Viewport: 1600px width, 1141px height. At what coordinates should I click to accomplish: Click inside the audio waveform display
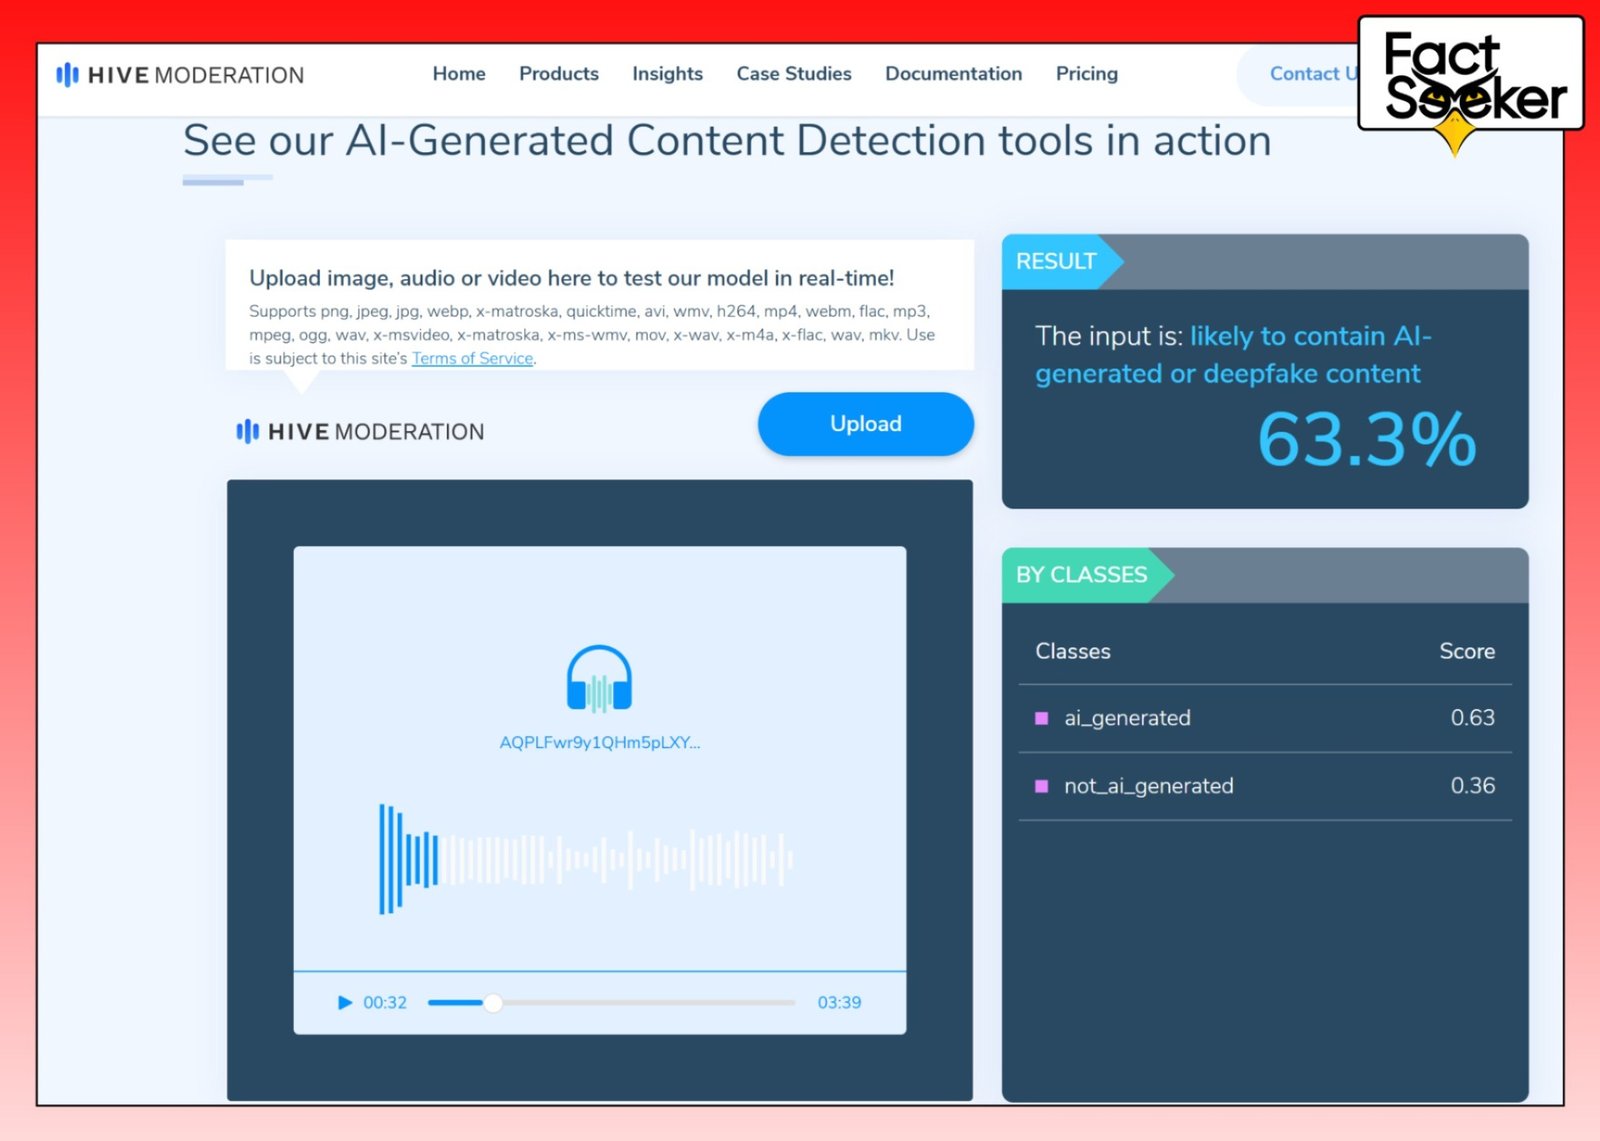click(586, 859)
